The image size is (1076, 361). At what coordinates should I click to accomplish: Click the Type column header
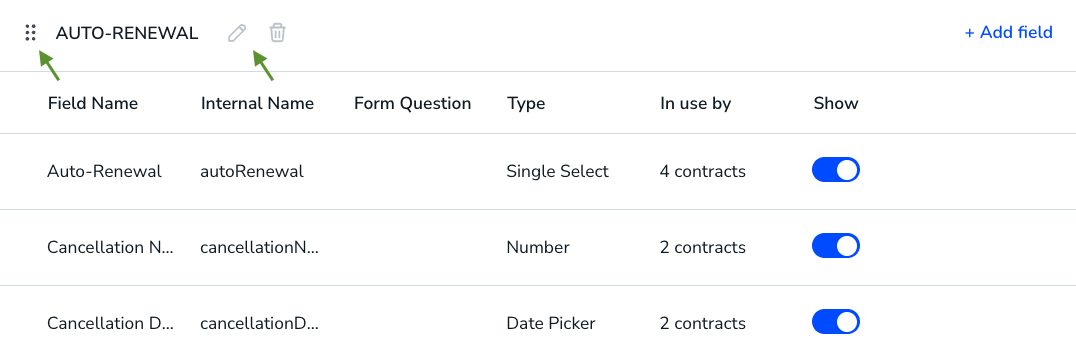click(x=526, y=104)
